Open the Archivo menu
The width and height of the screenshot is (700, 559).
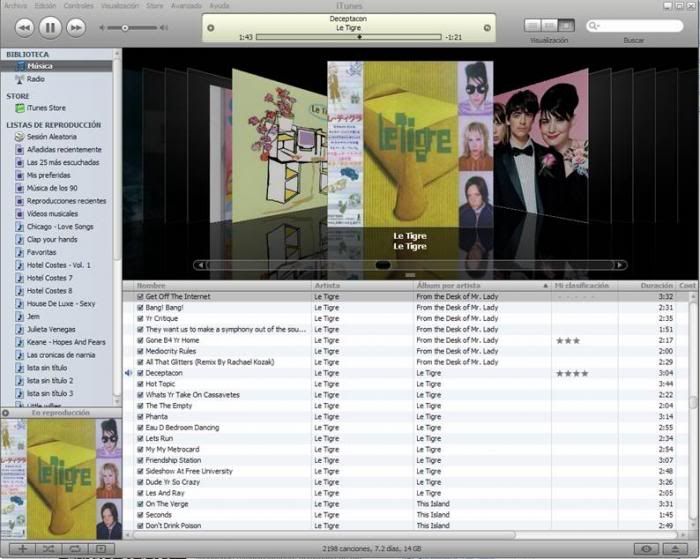click(16, 6)
